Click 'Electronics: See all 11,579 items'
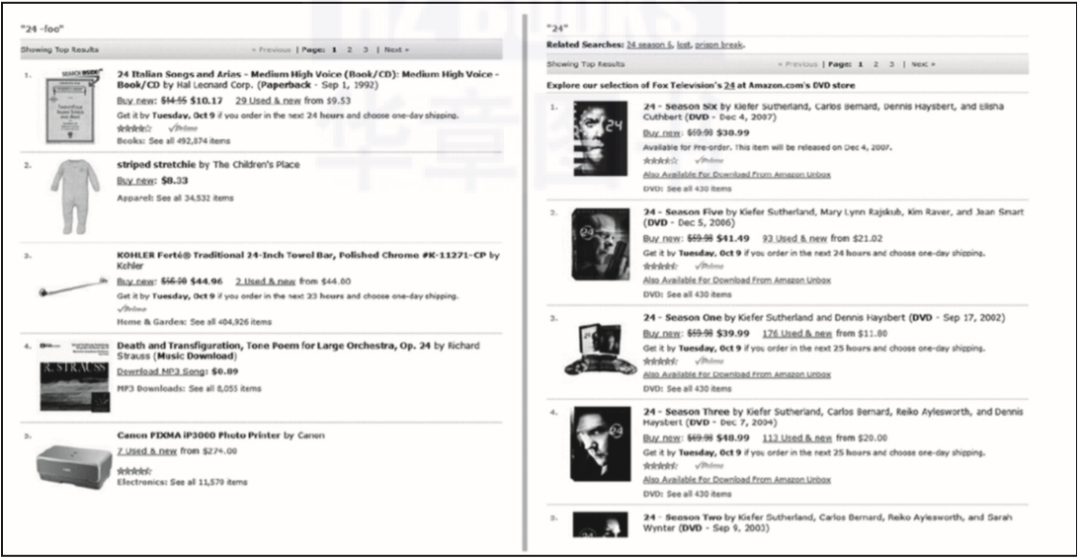 tap(182, 482)
